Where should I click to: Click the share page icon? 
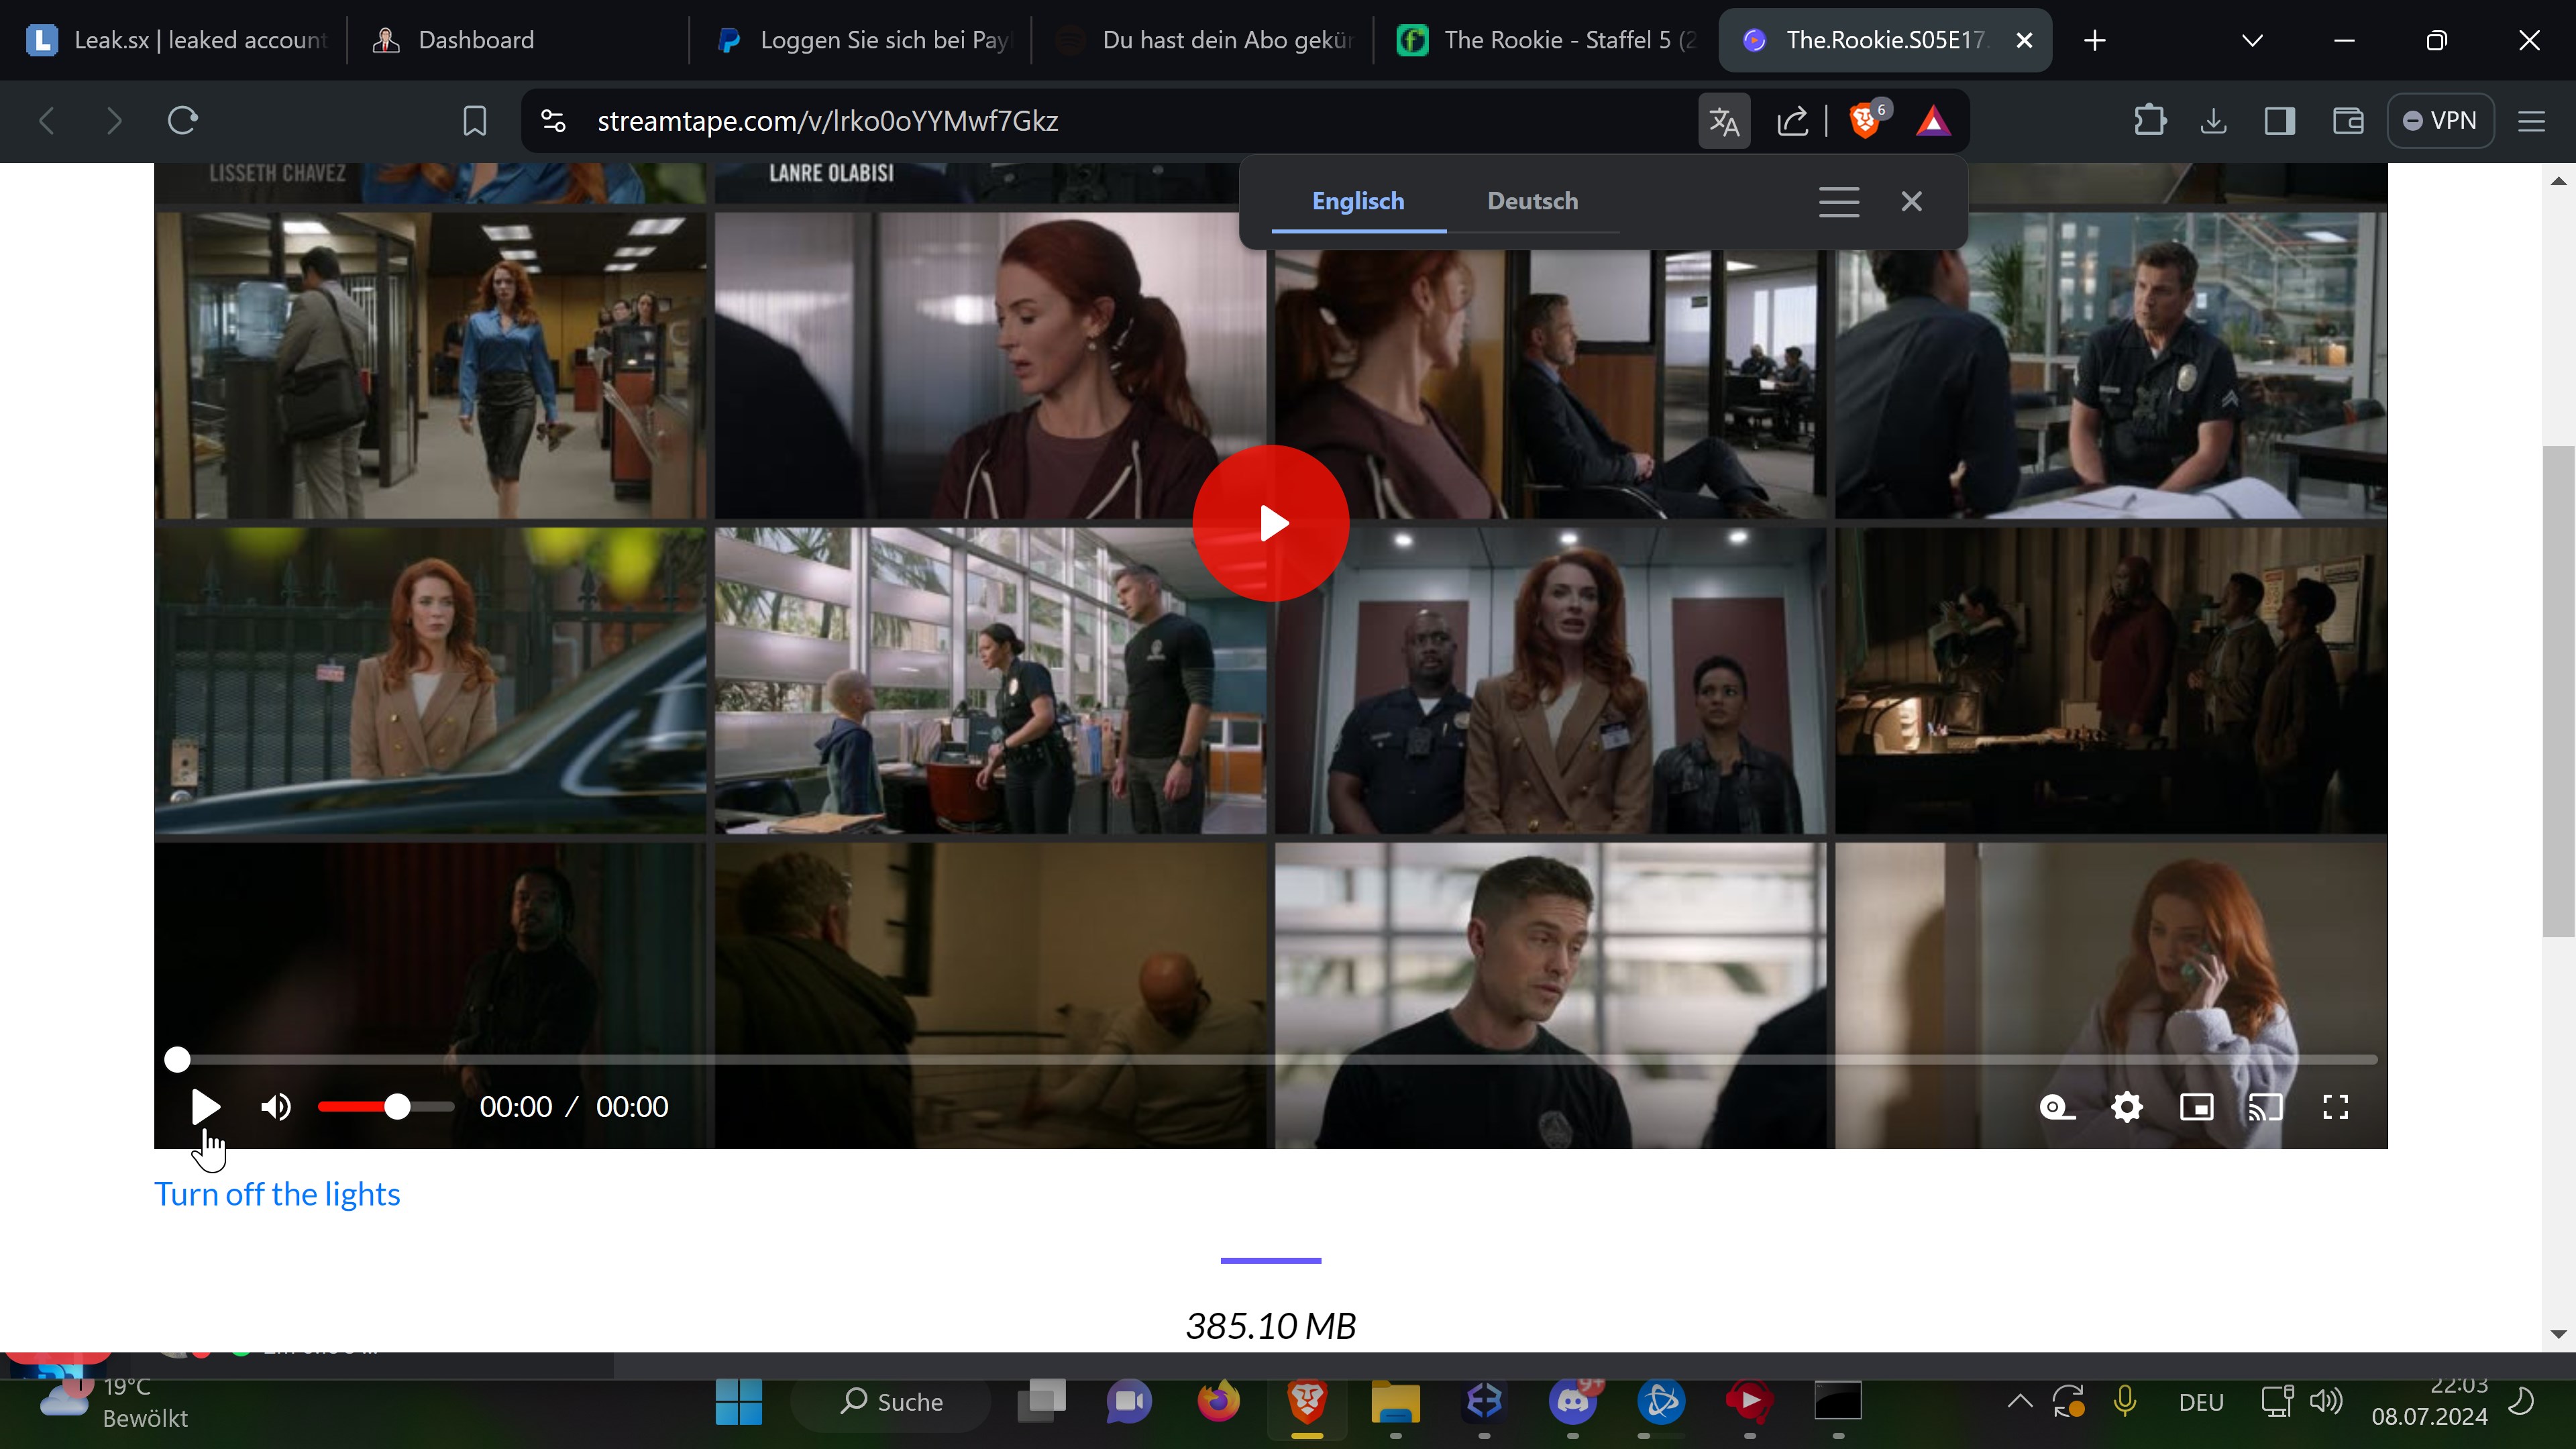point(1792,121)
